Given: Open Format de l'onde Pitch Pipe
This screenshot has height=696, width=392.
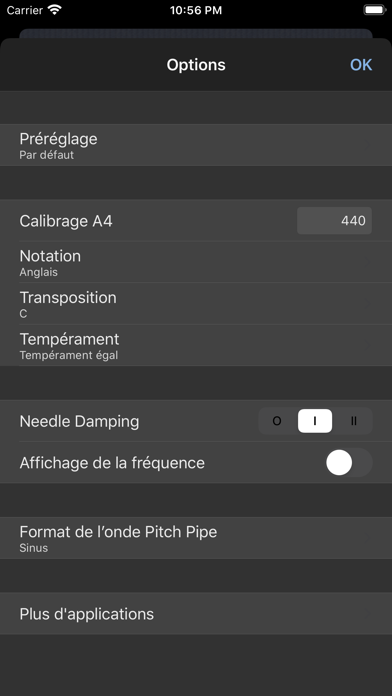Looking at the screenshot, I should [x=196, y=538].
